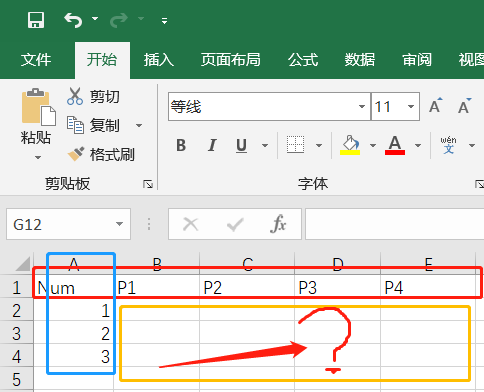Click the 粘贴 clipboard icon
484x392 pixels.
tap(38, 107)
